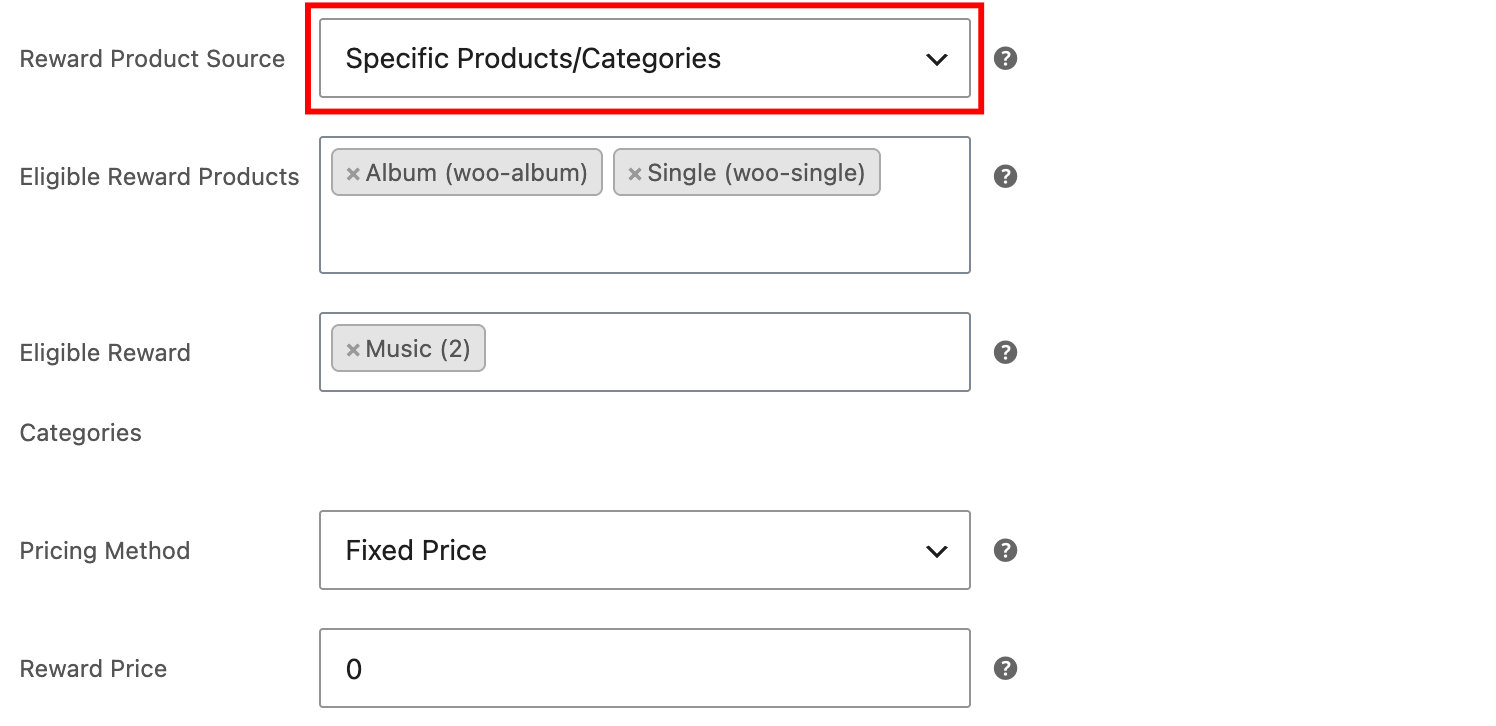The width and height of the screenshot is (1496, 726).
Task: Click the Pricing Method label
Action: pos(105,551)
